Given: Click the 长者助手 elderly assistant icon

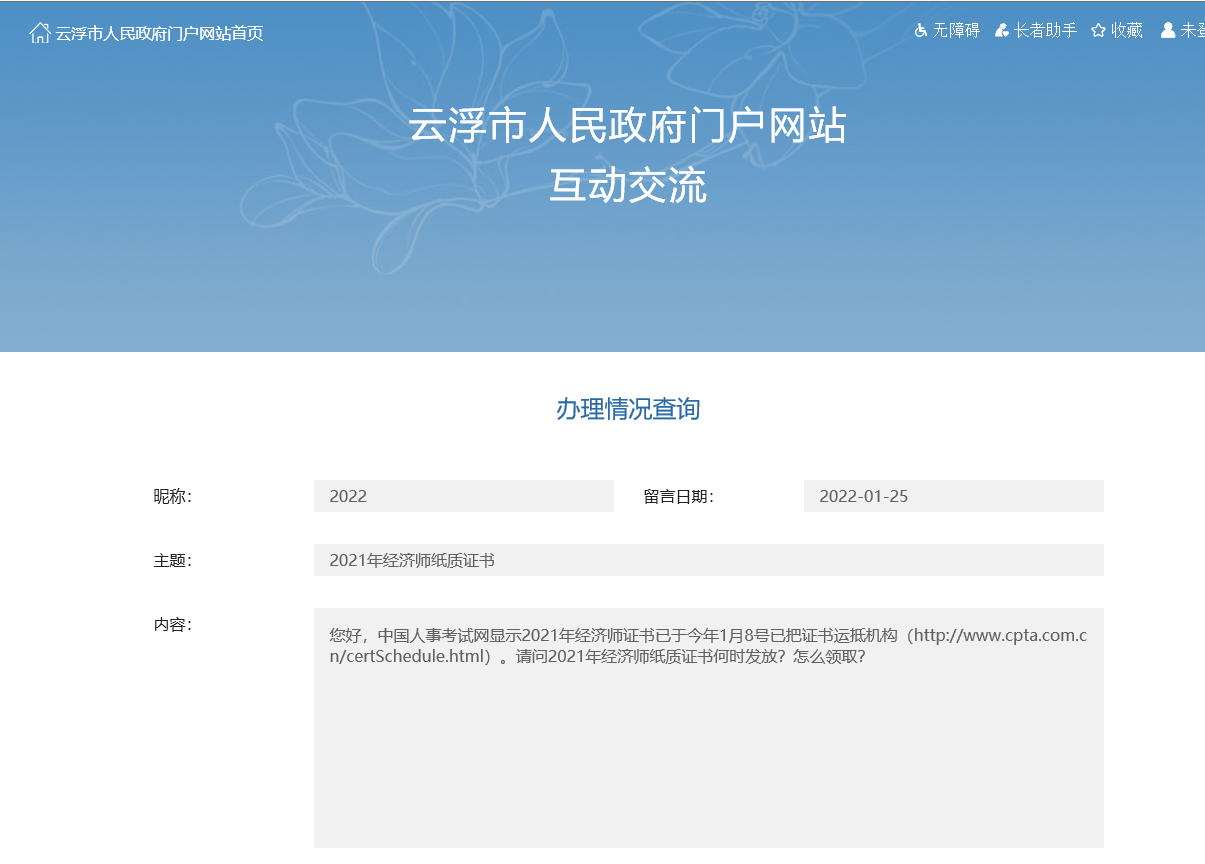Looking at the screenshot, I should coord(1002,31).
